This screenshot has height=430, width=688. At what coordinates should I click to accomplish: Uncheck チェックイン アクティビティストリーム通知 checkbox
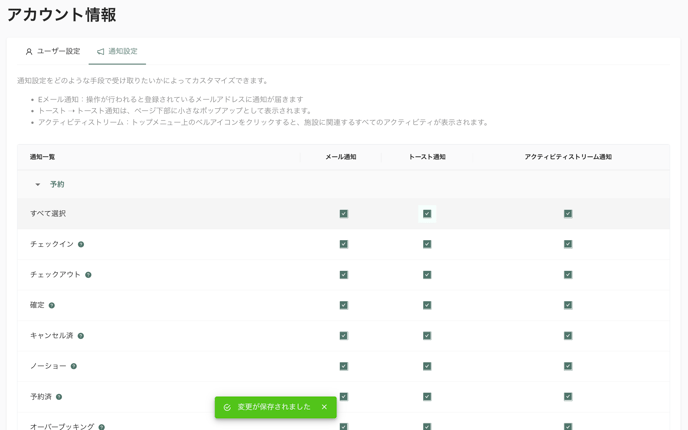568,244
